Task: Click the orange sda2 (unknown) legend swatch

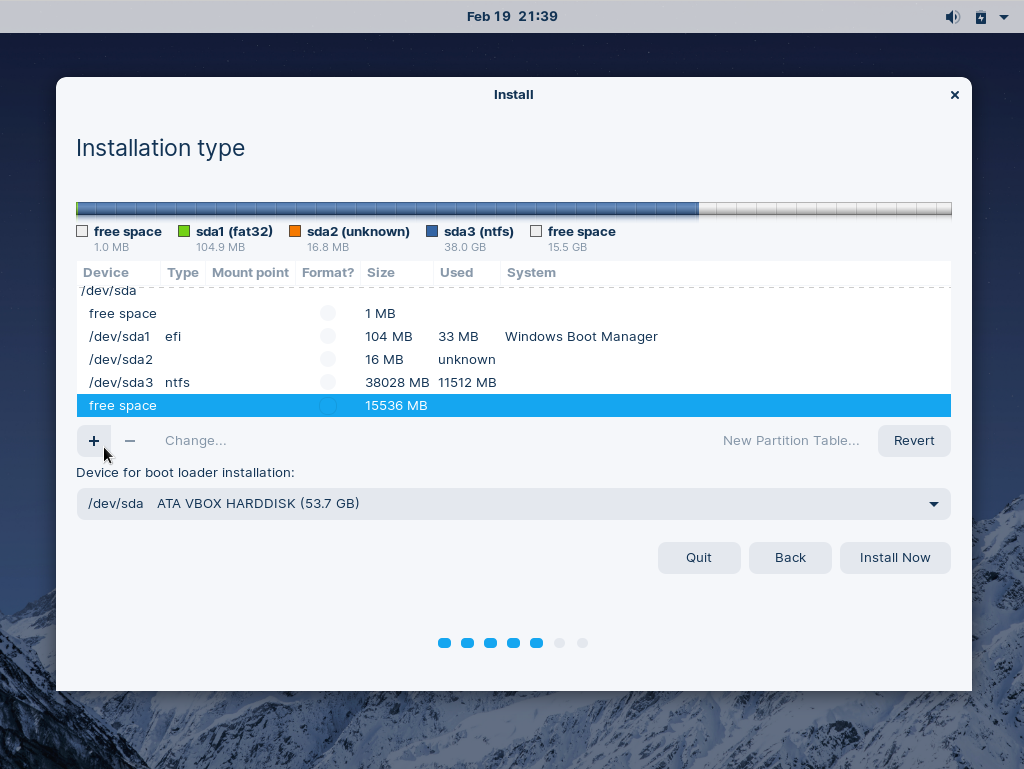Action: point(295,232)
